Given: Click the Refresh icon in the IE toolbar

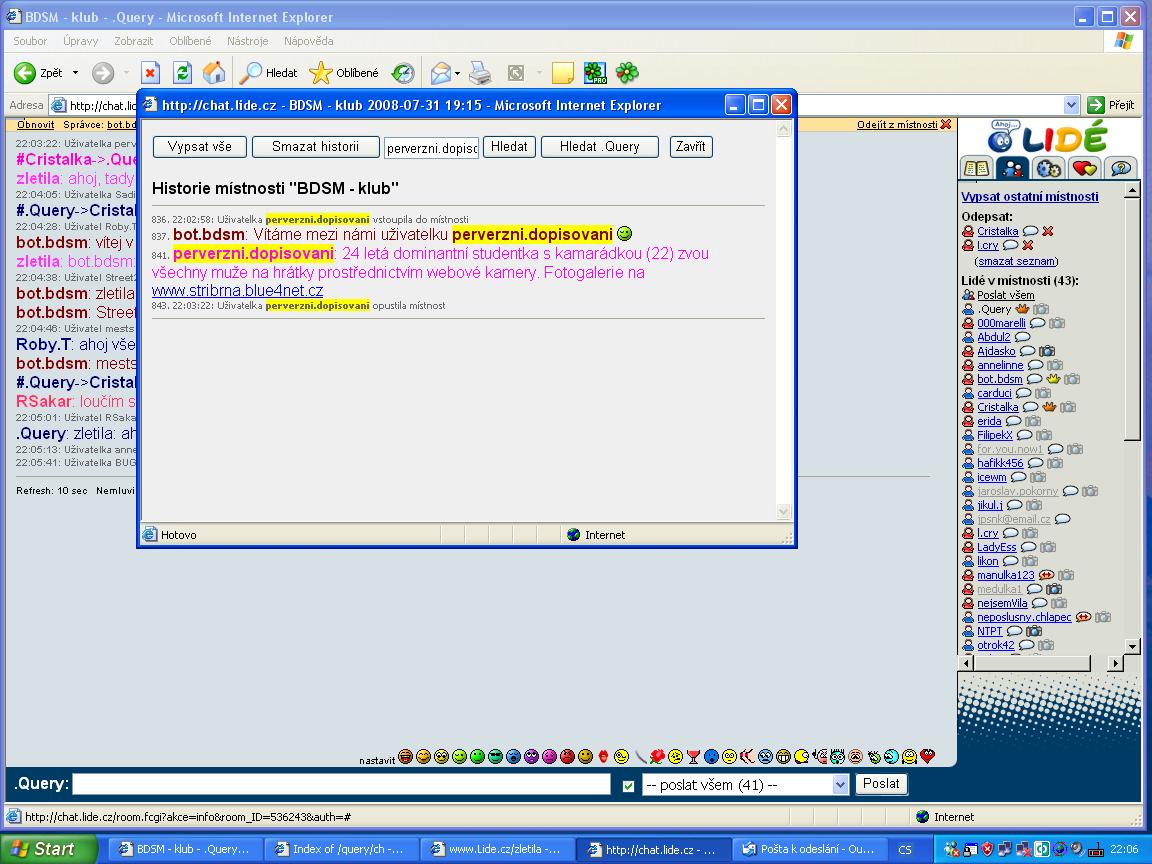Looking at the screenshot, I should point(182,73).
